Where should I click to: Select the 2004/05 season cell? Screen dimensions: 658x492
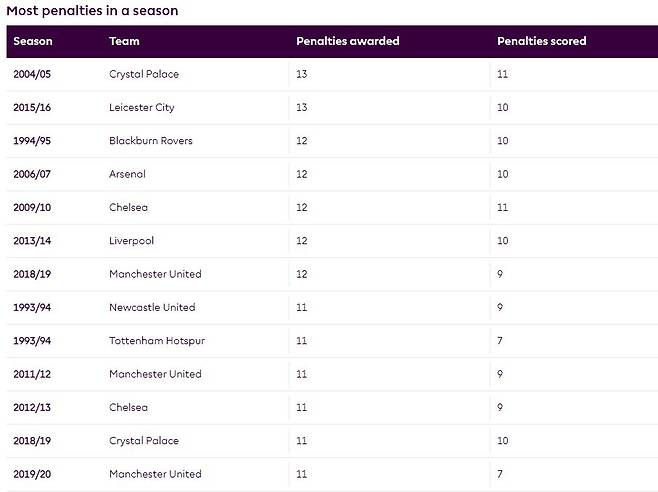click(32, 74)
